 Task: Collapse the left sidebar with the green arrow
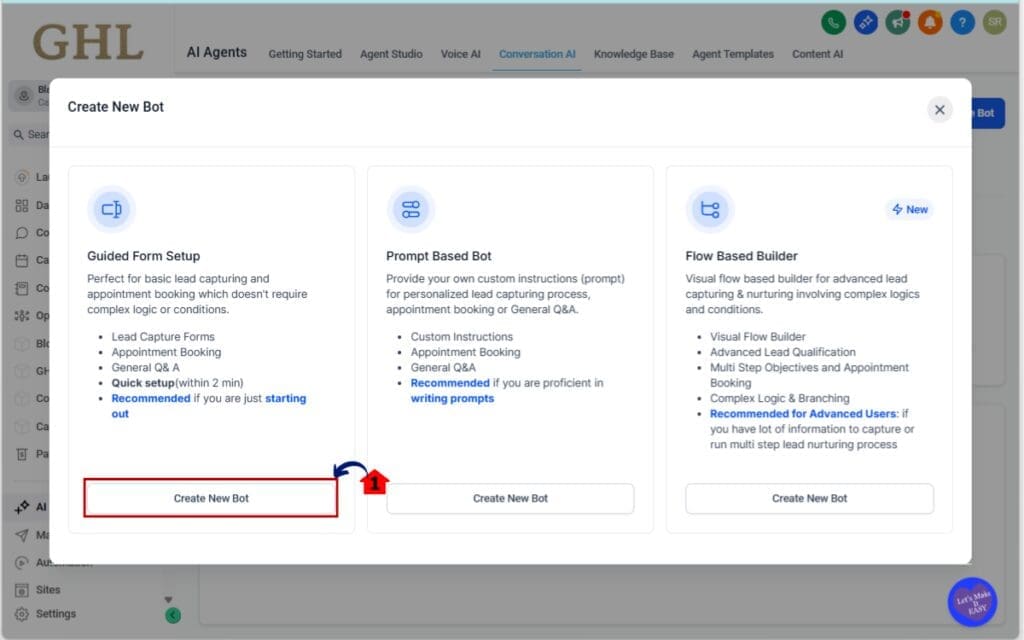tap(172, 613)
